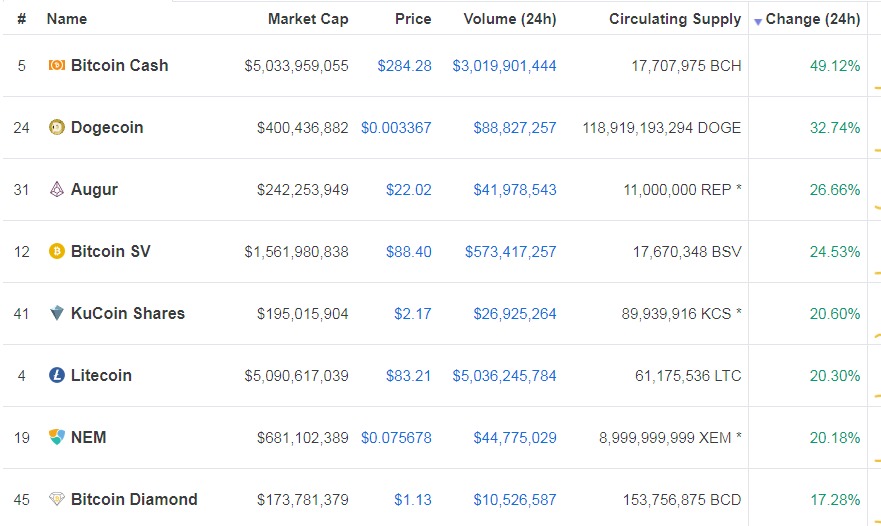Click the Dogecoin coin icon
881x526 pixels.
57,128
